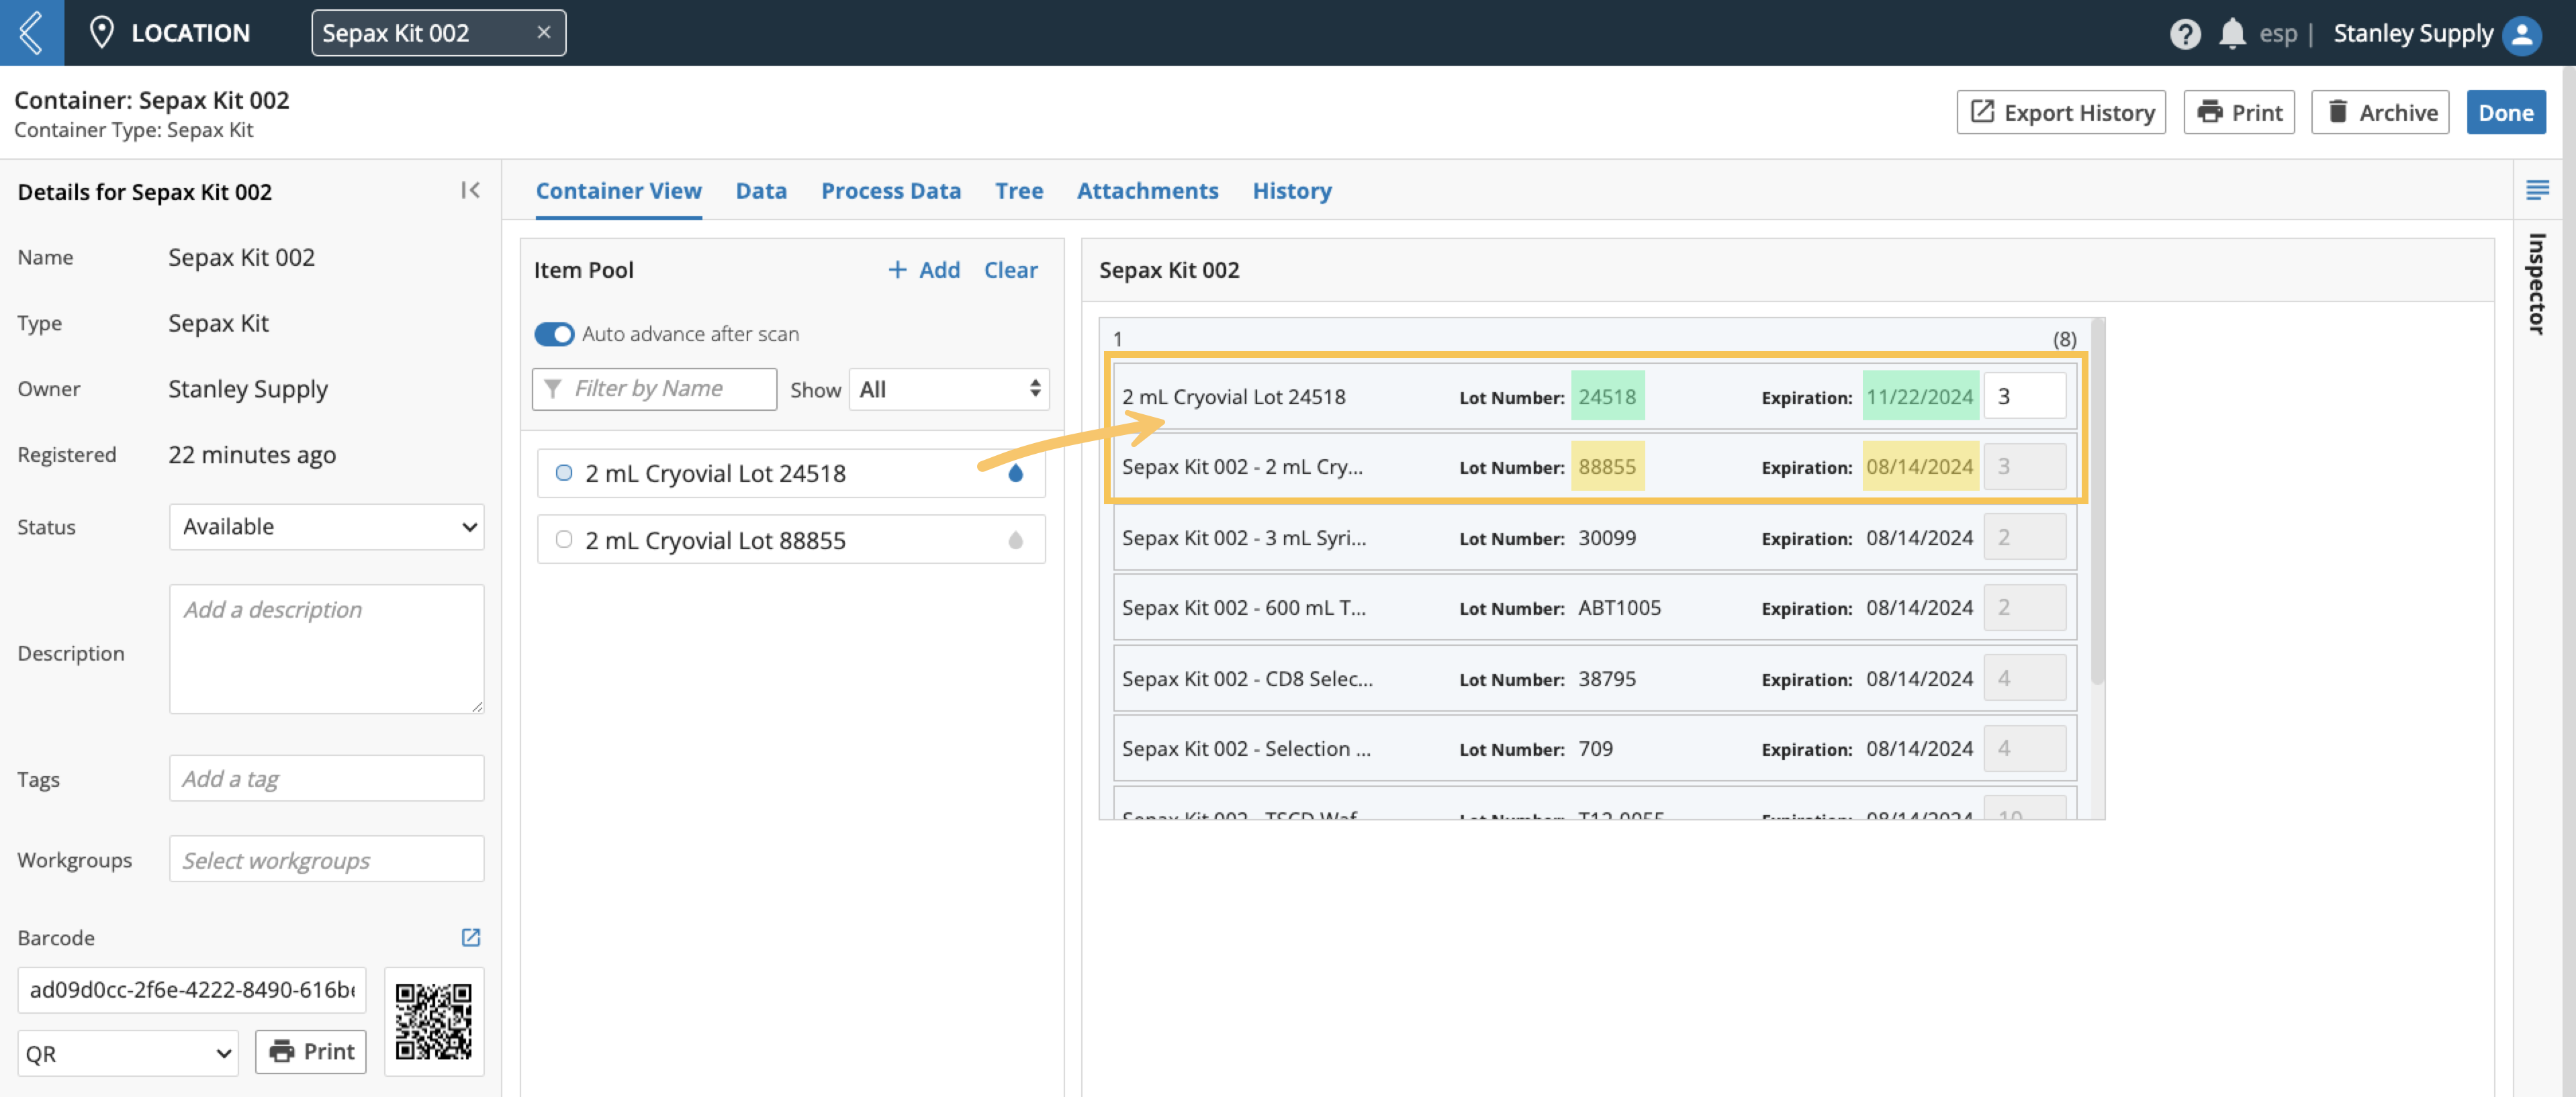Image resolution: width=2576 pixels, height=1097 pixels.
Task: Click the back chevron in the header
Action: click(x=31, y=32)
